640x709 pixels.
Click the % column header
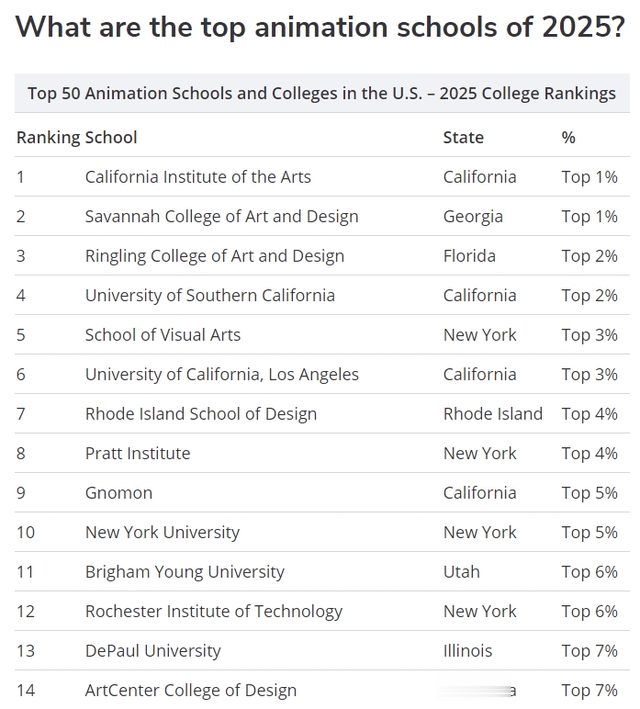point(568,137)
